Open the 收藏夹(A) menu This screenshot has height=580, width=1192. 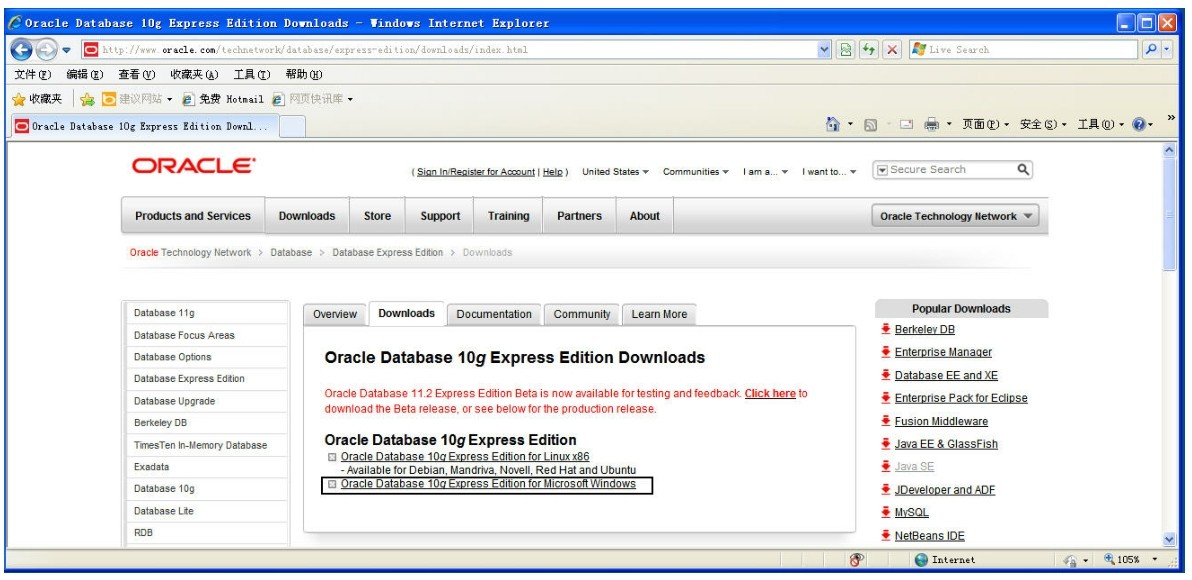click(x=194, y=74)
